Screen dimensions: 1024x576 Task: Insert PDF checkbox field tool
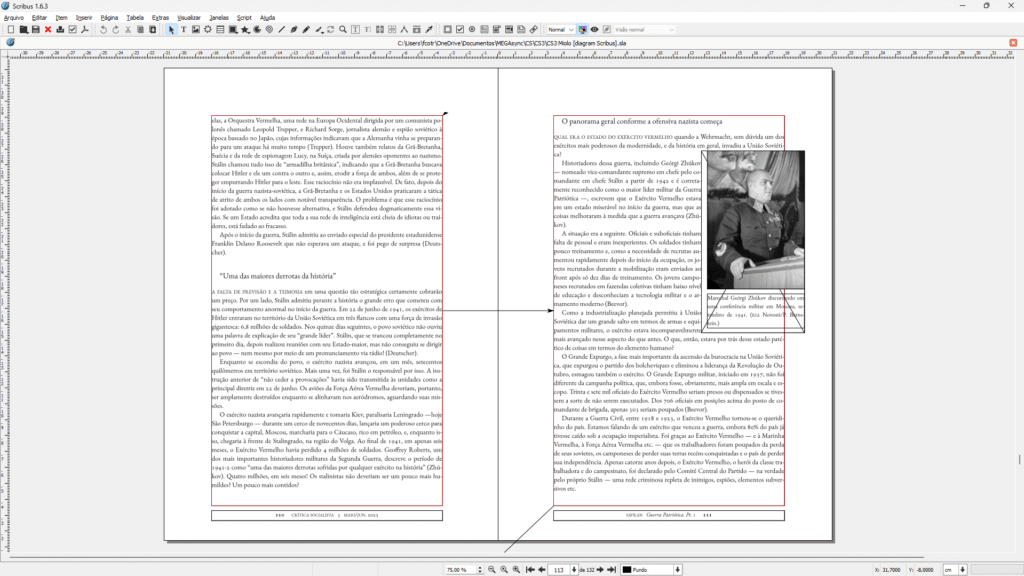(x=459, y=30)
